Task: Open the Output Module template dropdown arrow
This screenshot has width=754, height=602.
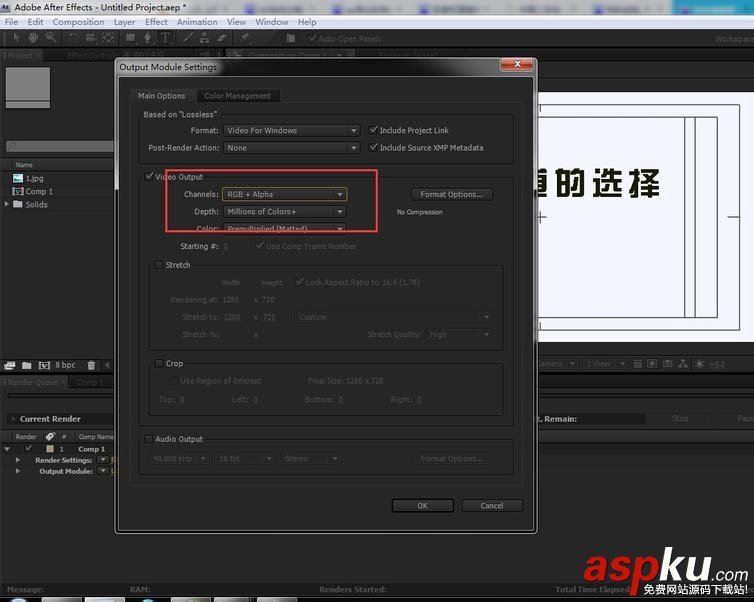Action: [x=103, y=471]
